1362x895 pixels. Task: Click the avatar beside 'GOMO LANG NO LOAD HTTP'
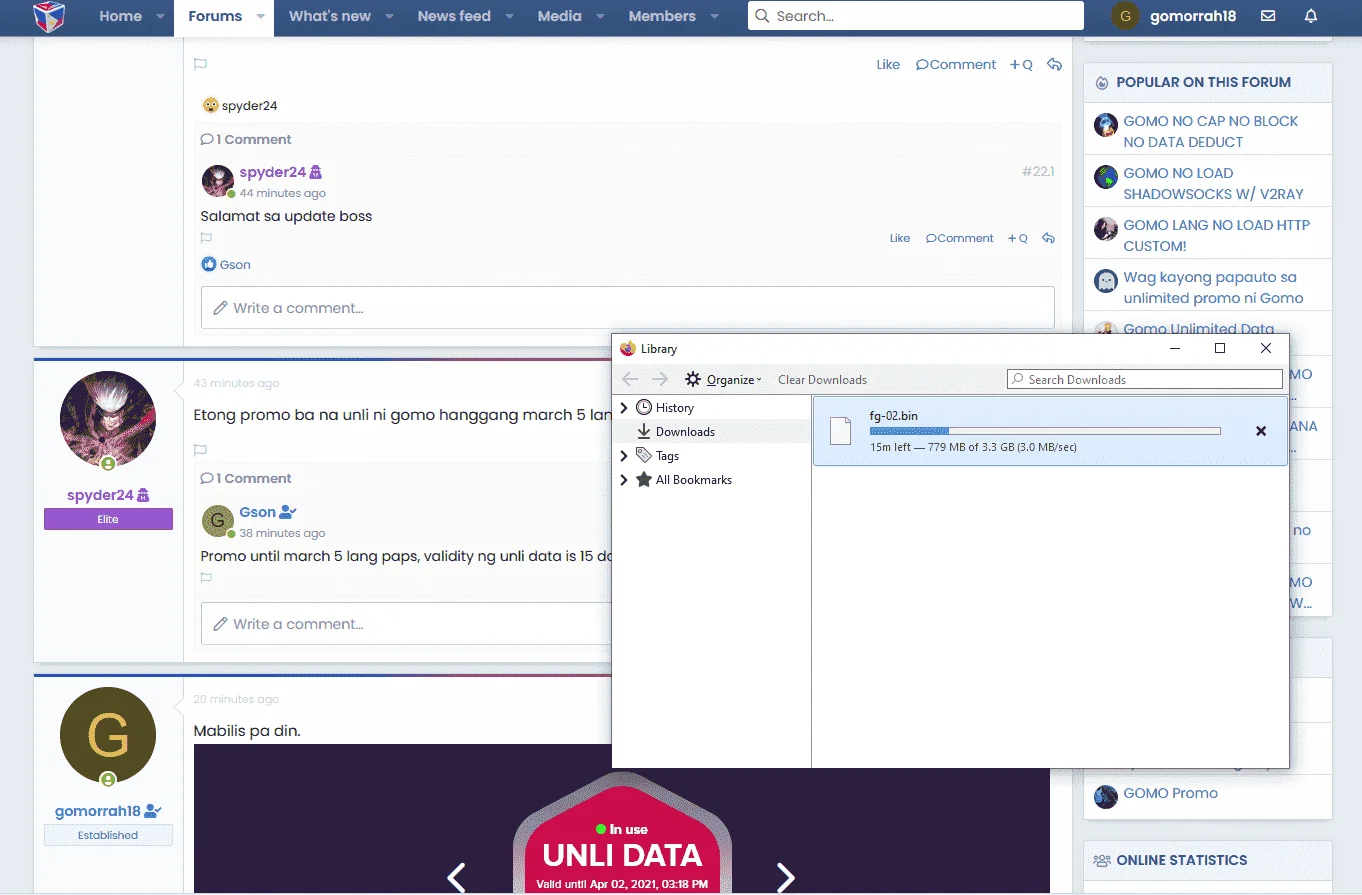[1105, 229]
